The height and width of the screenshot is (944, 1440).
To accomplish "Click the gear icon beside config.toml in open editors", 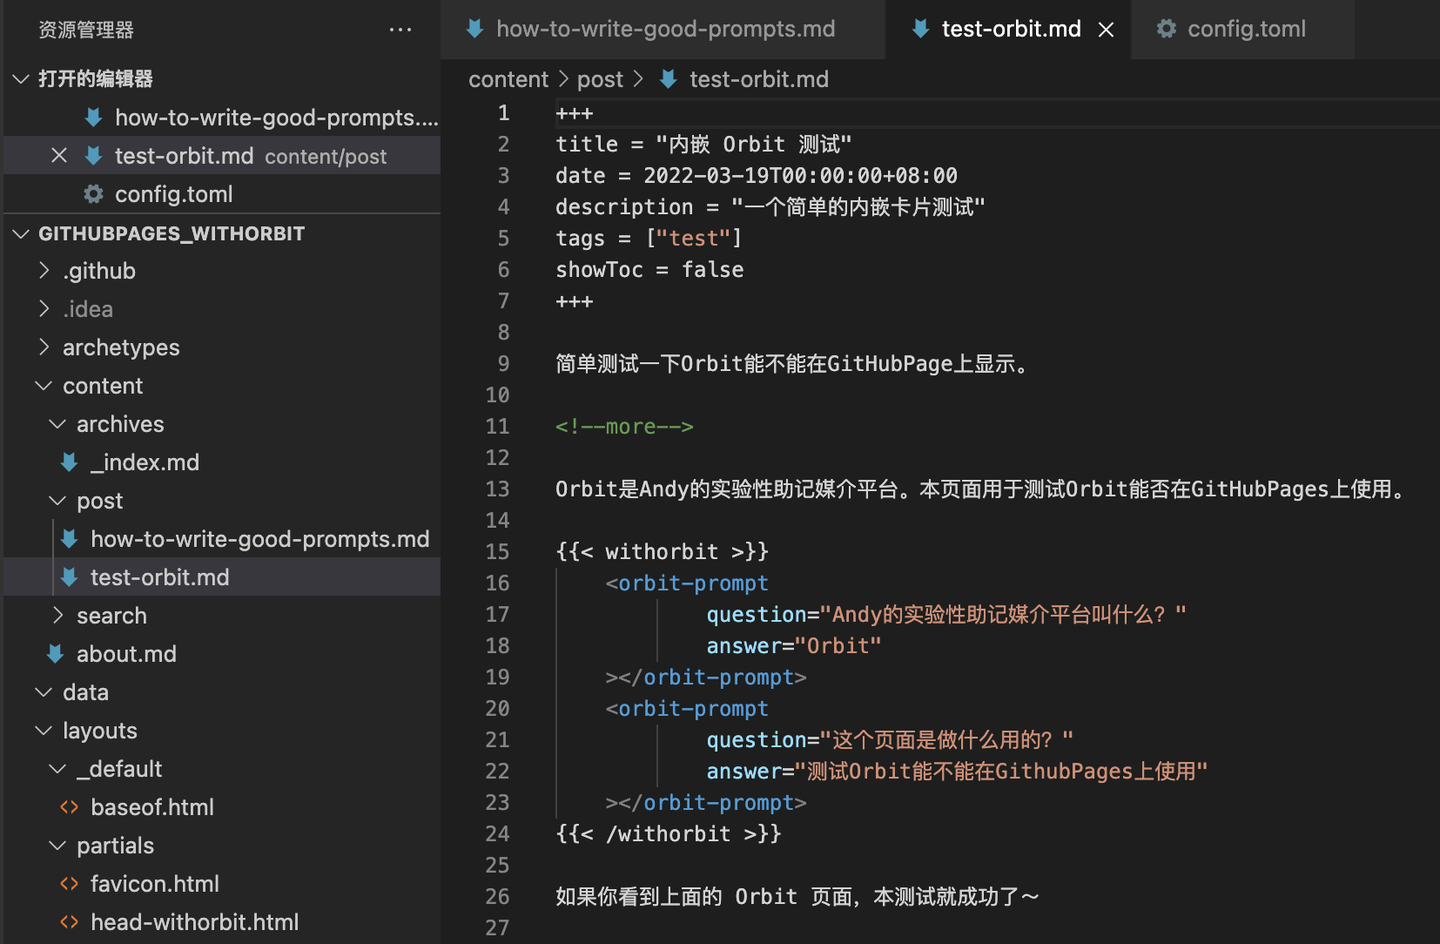I will click(93, 194).
